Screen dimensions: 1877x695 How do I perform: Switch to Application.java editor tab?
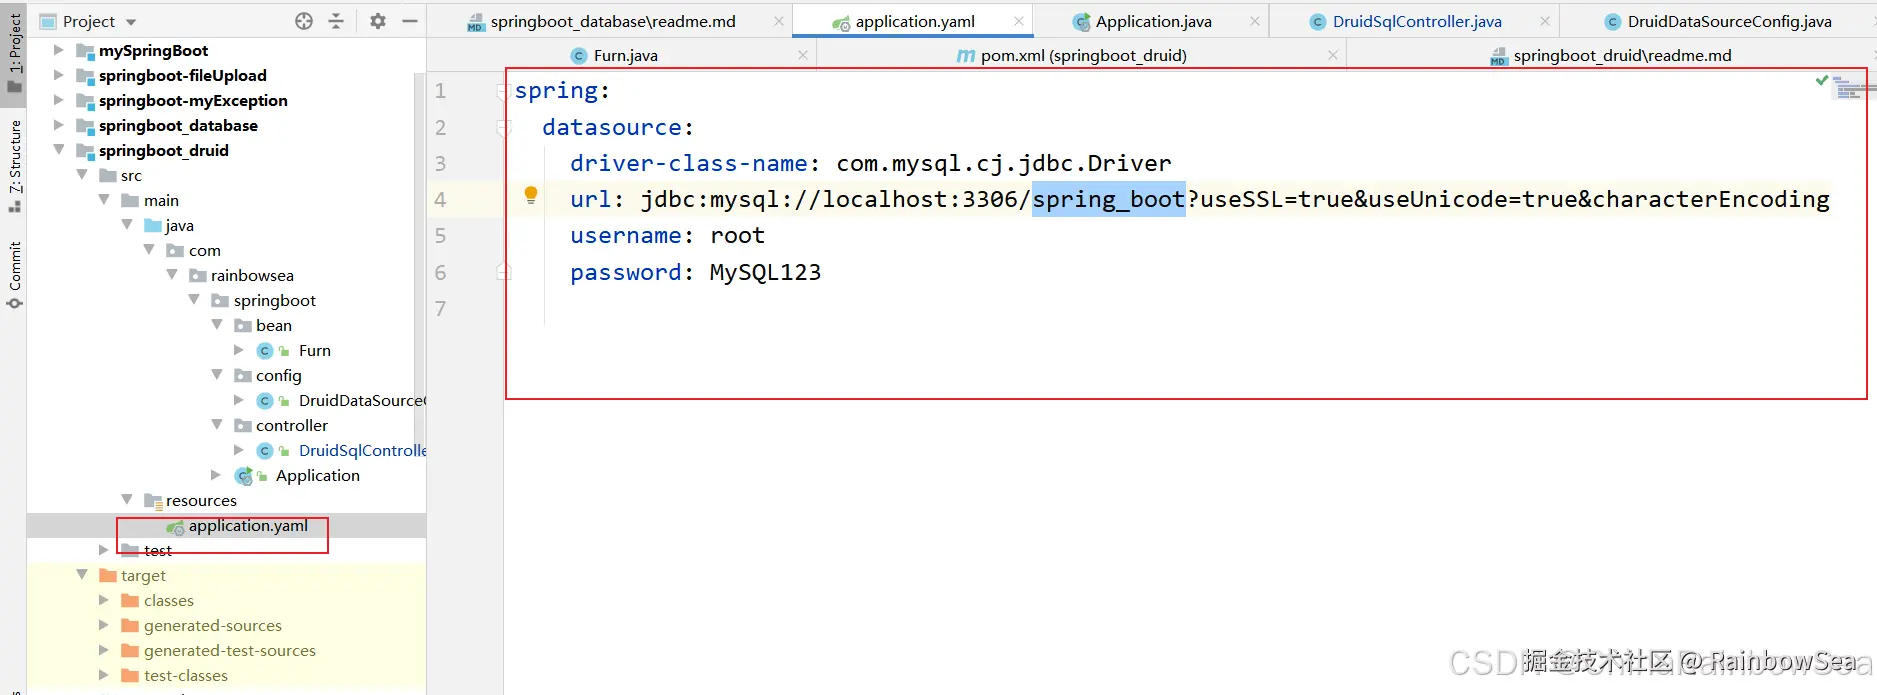tap(1153, 21)
